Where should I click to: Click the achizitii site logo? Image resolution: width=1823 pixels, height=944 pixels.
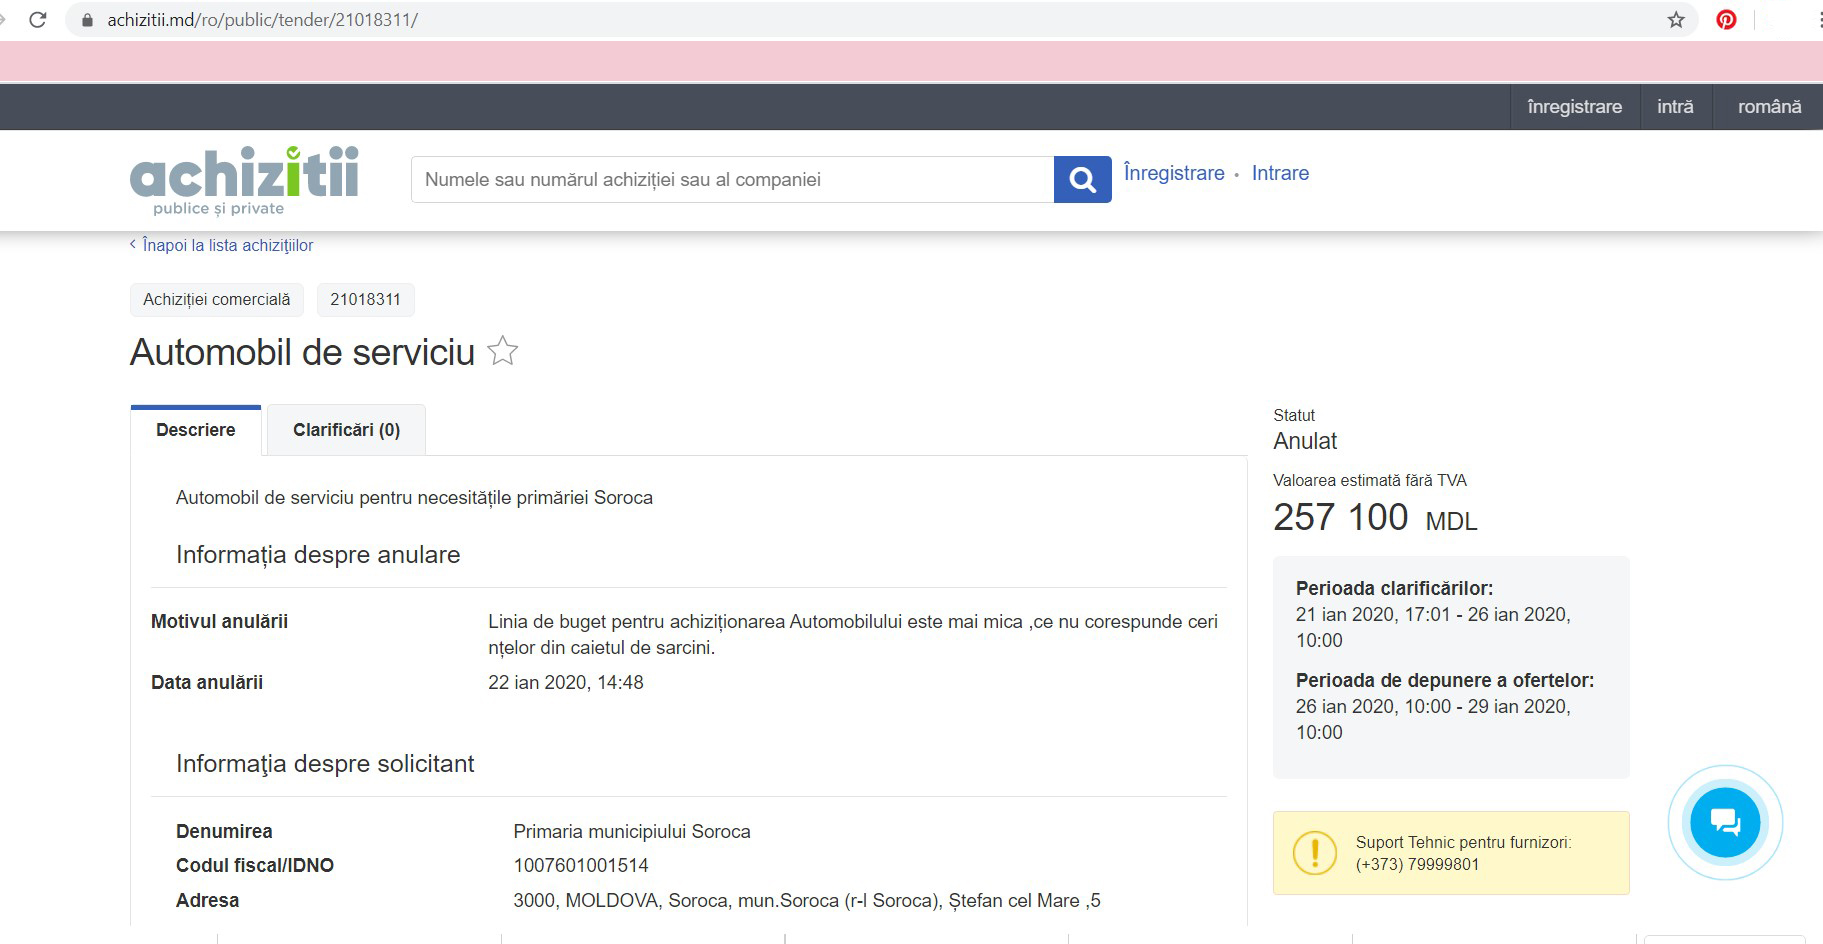pyautogui.click(x=244, y=180)
